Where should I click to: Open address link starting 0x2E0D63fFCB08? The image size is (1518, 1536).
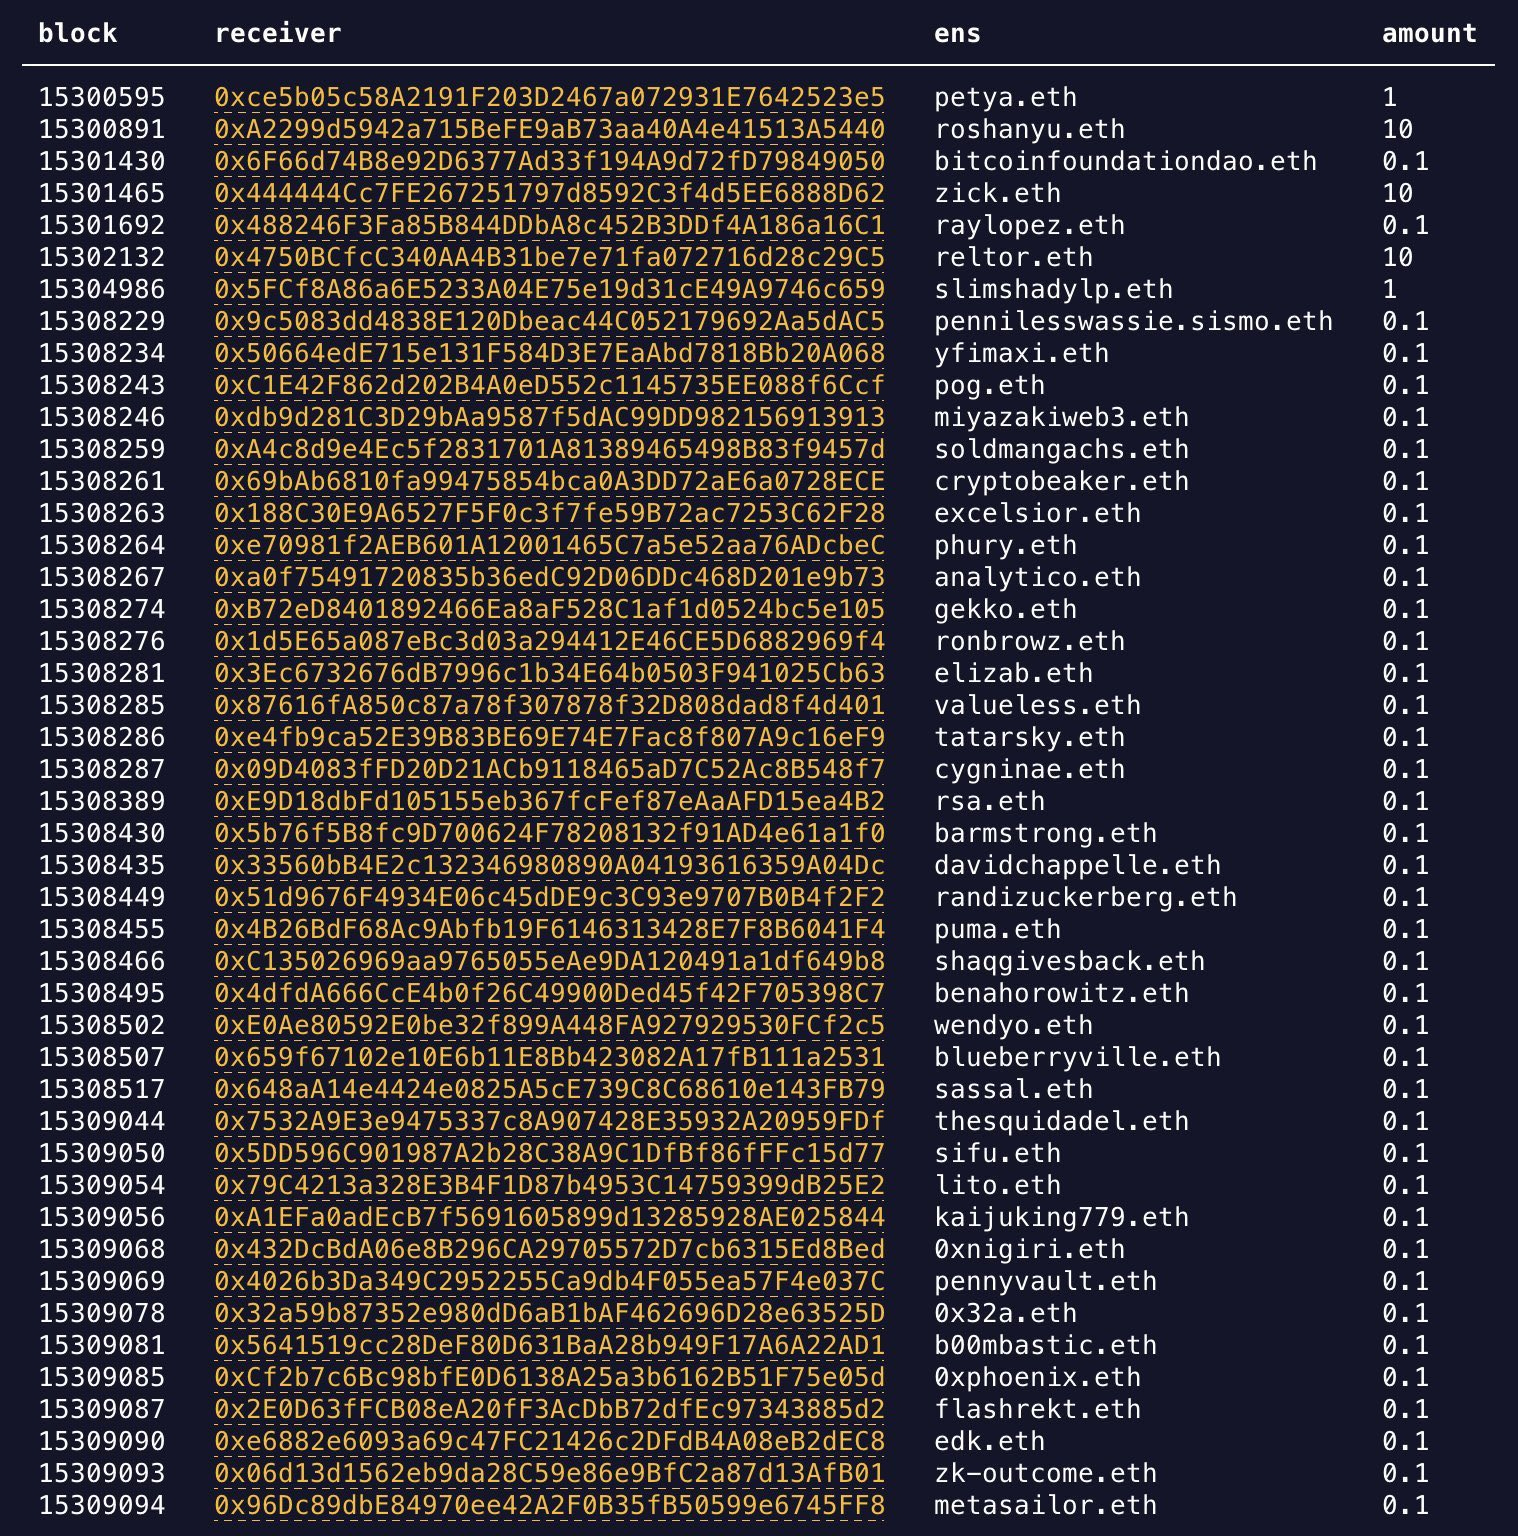pos(550,1409)
